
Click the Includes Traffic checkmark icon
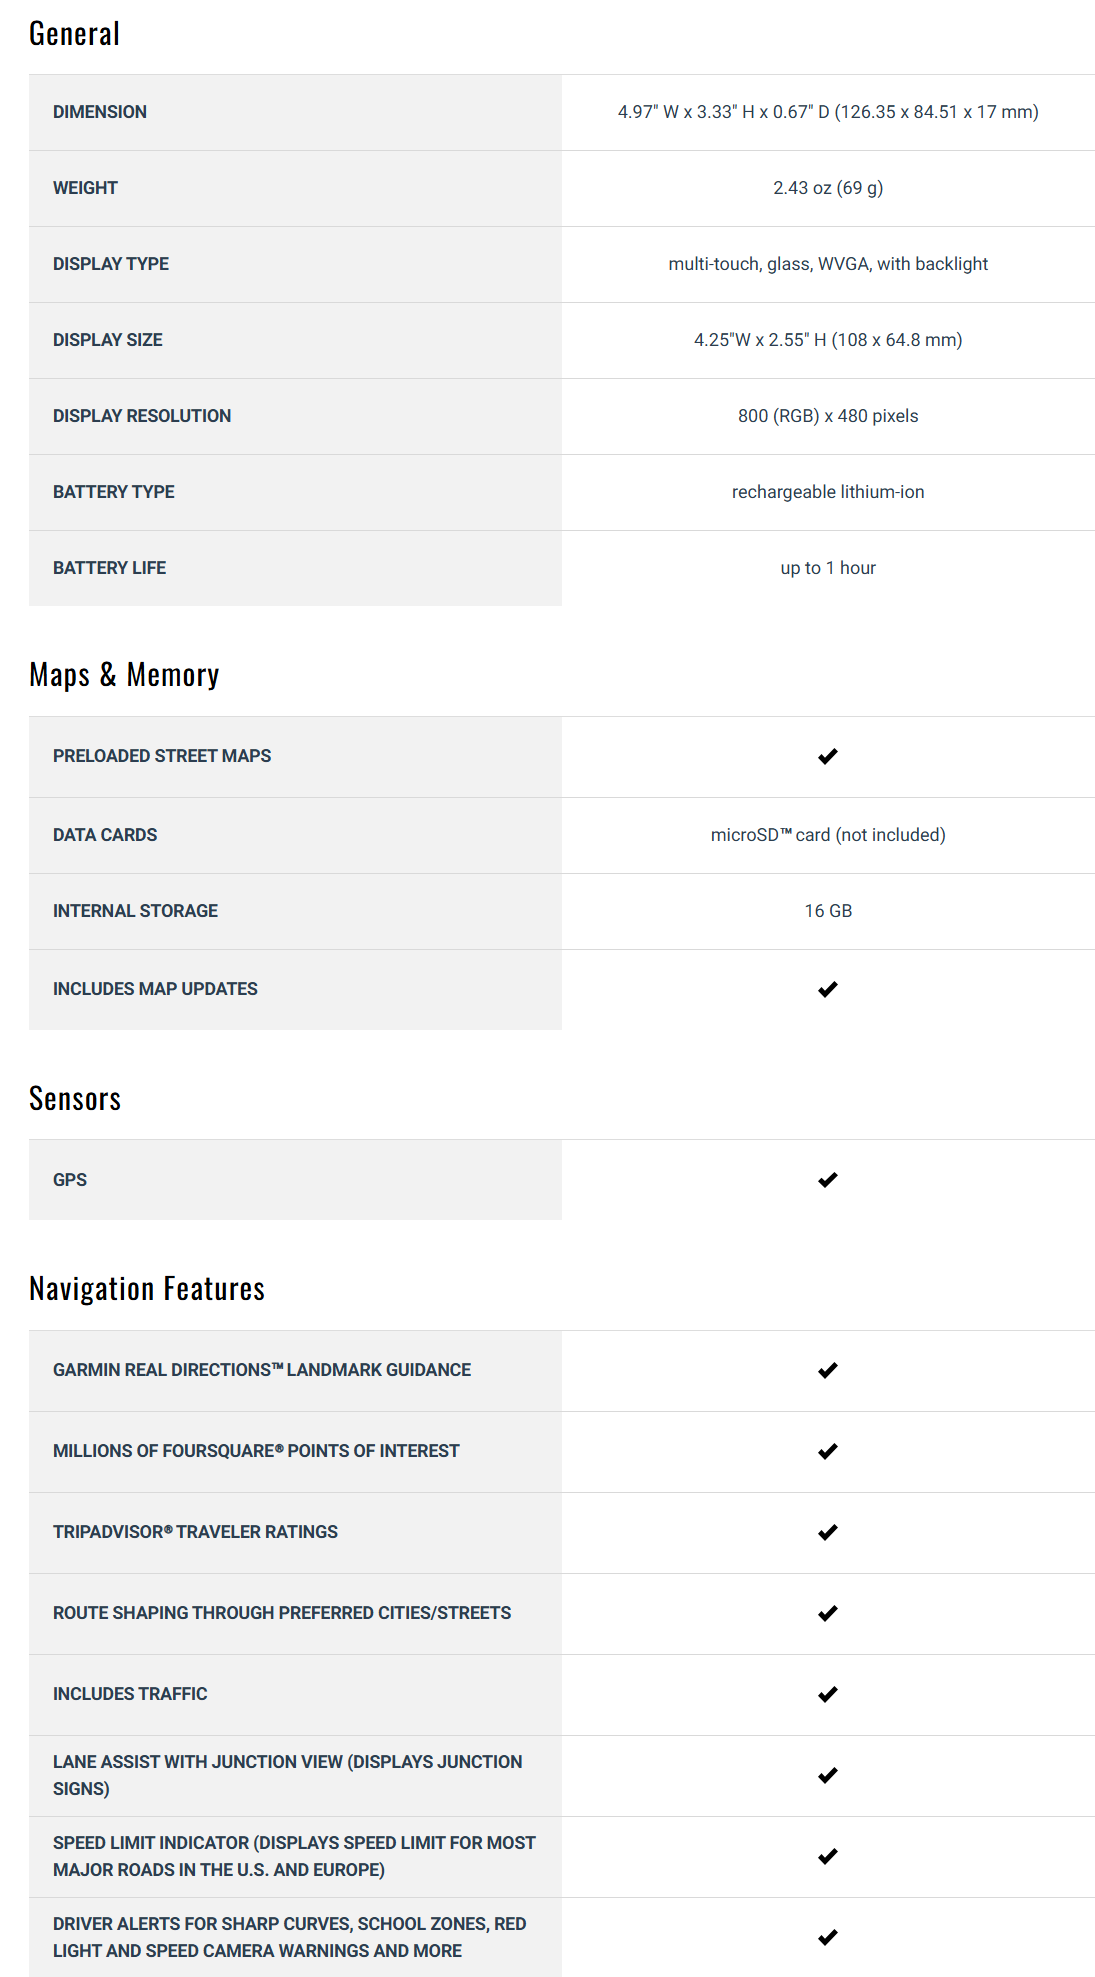coord(827,1695)
